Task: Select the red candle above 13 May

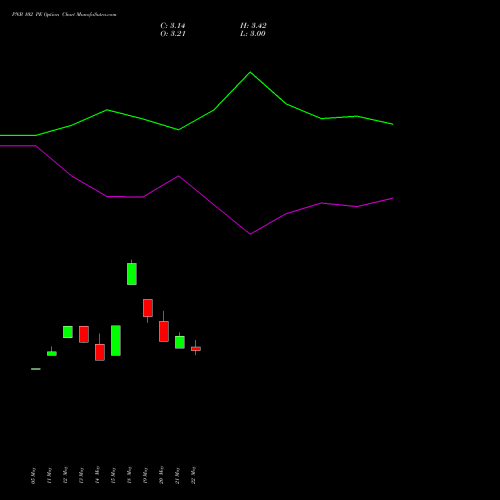Action: (84, 334)
